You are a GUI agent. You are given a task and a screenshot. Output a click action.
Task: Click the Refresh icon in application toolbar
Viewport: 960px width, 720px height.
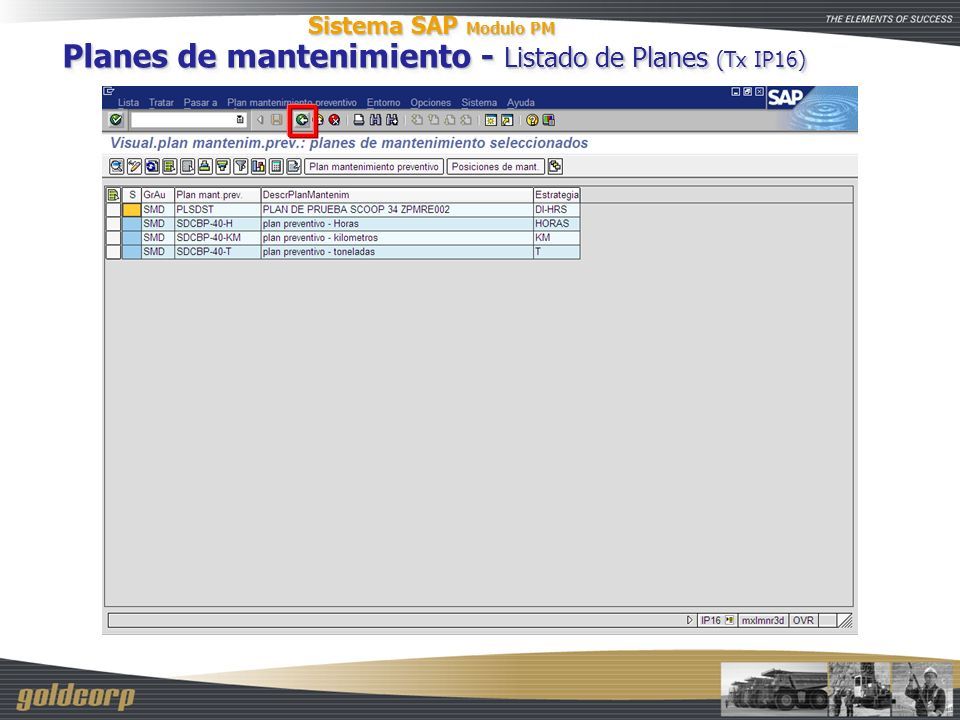point(152,166)
